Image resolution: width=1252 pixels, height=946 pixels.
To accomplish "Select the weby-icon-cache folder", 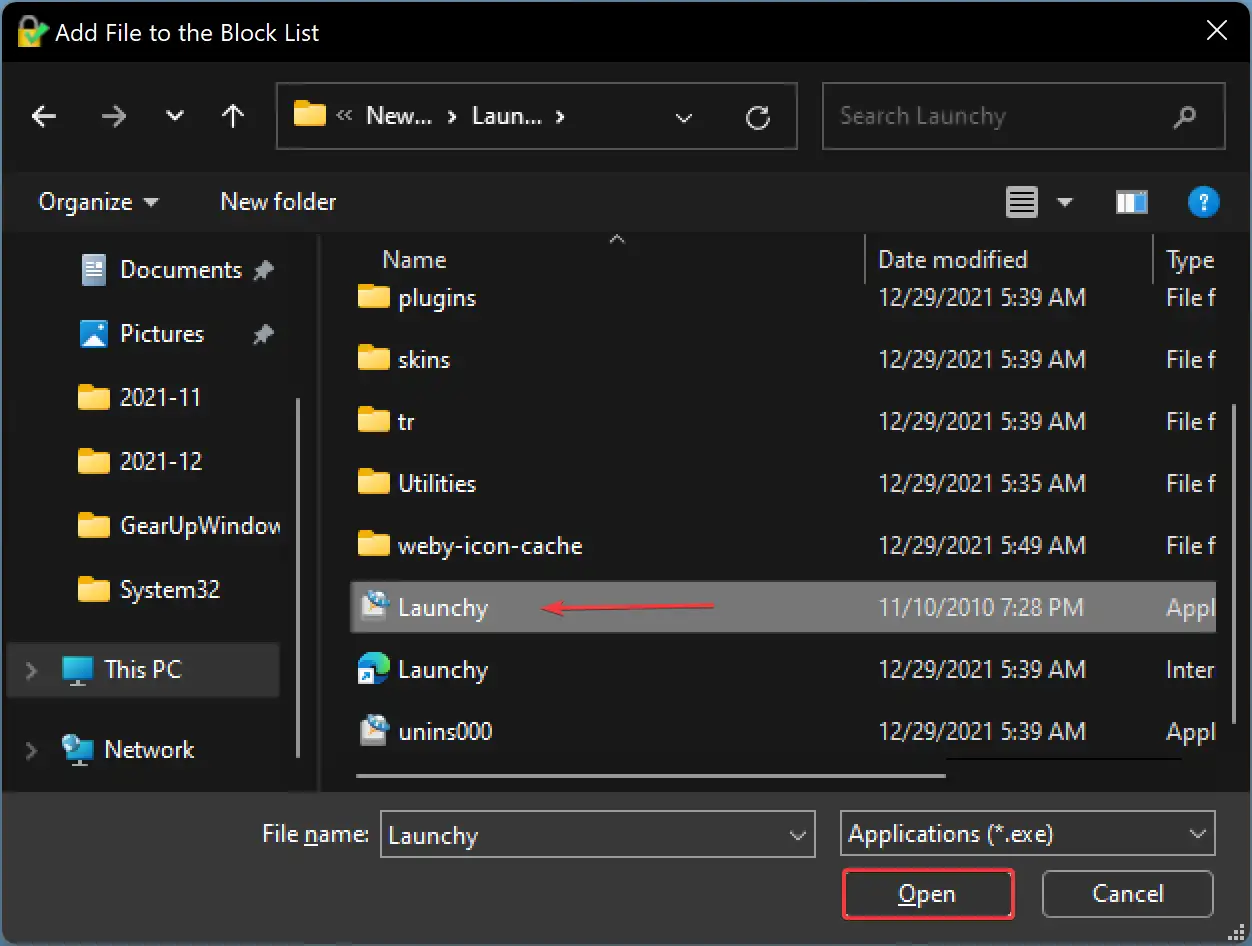I will (x=490, y=546).
